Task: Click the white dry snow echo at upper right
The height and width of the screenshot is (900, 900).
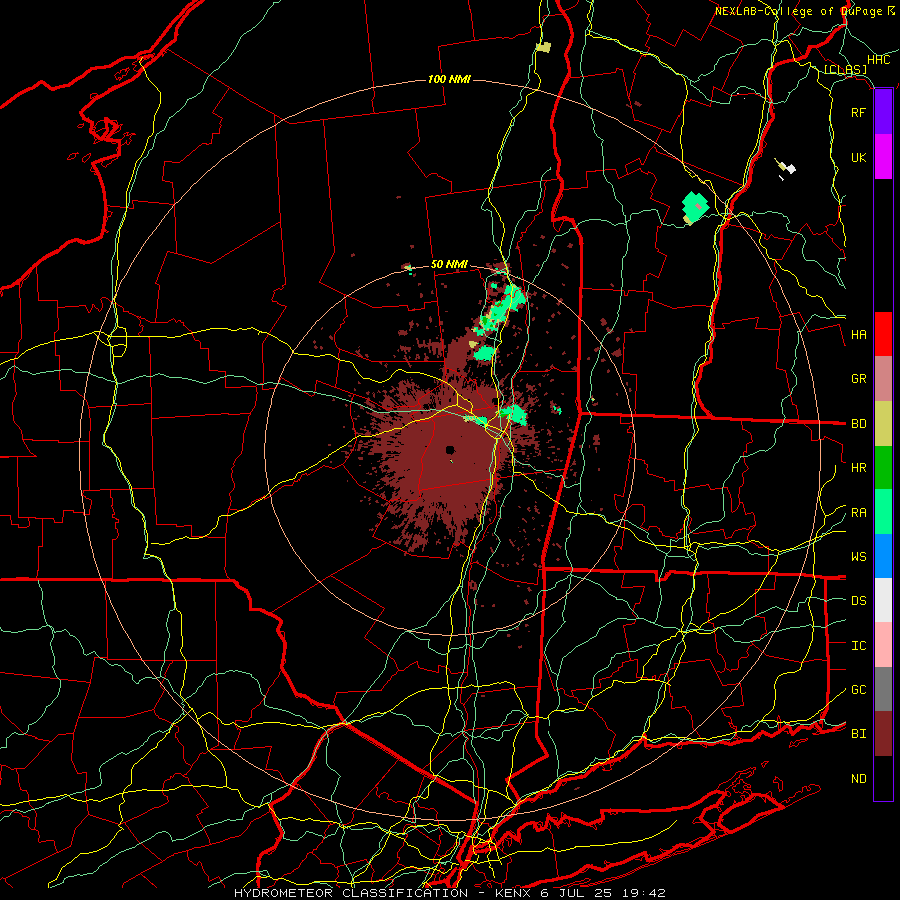Action: pos(790,168)
